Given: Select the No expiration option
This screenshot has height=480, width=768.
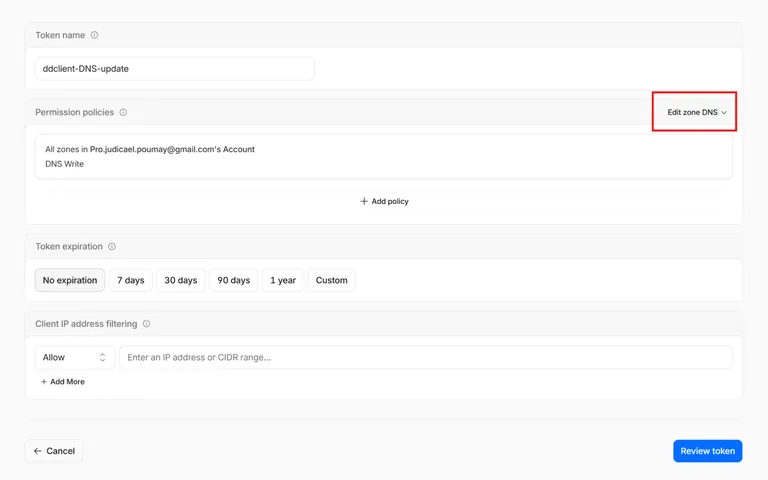Looking at the screenshot, I should 70,280.
